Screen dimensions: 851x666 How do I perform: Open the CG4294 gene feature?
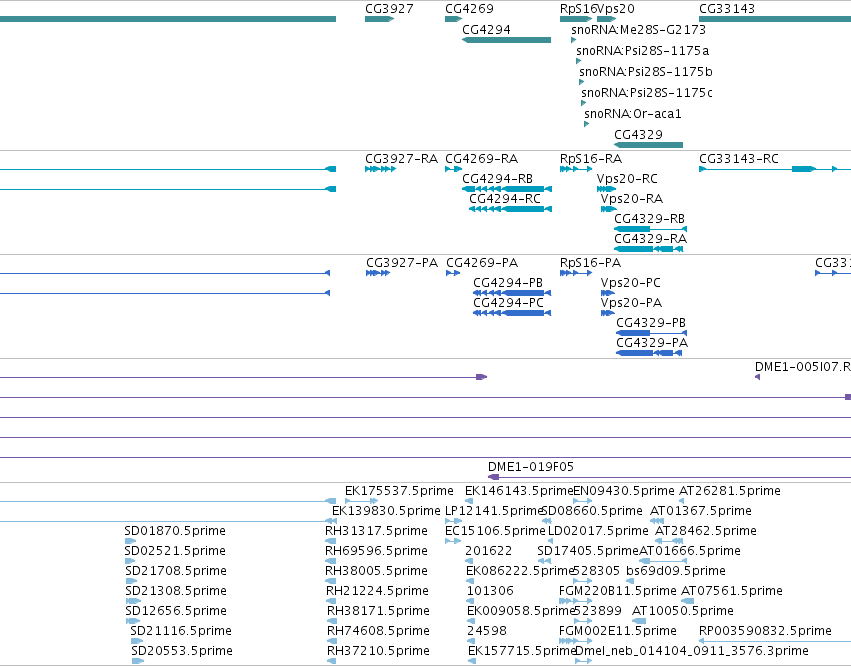pos(506,40)
